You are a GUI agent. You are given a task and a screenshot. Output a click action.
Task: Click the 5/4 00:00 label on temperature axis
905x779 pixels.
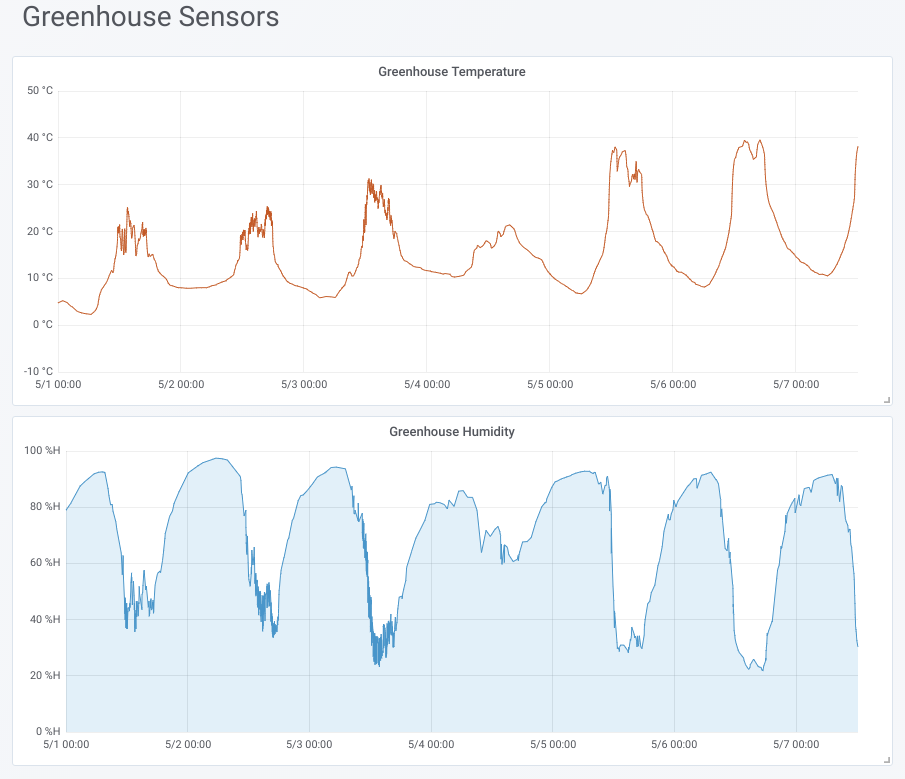[427, 384]
